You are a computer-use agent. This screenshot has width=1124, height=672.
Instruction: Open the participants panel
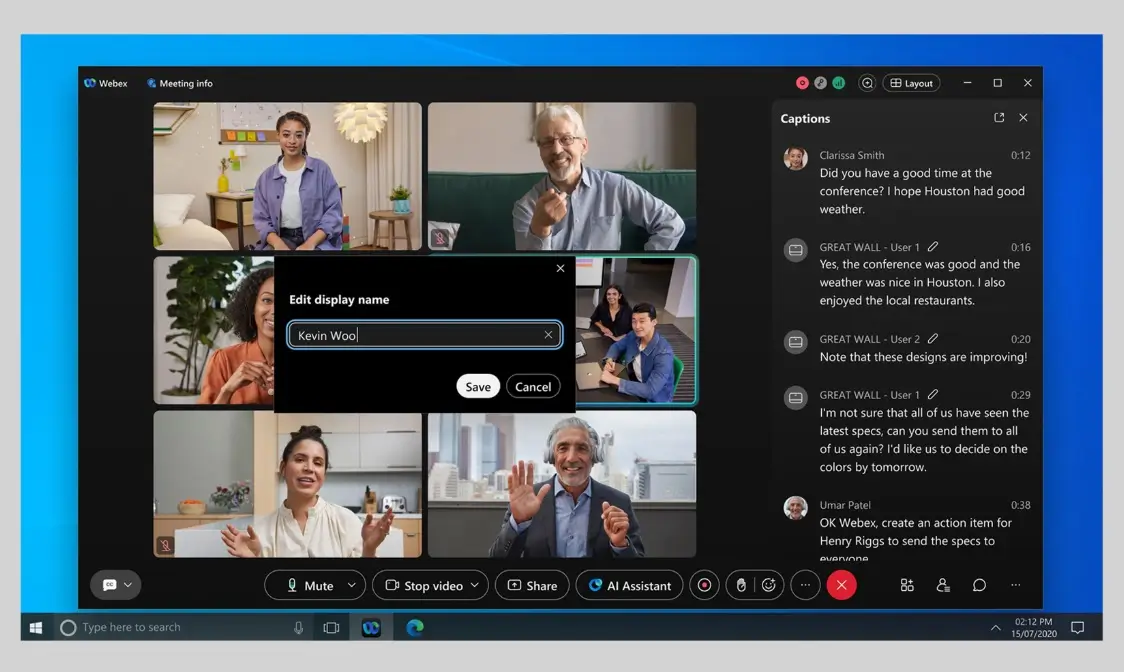point(943,585)
